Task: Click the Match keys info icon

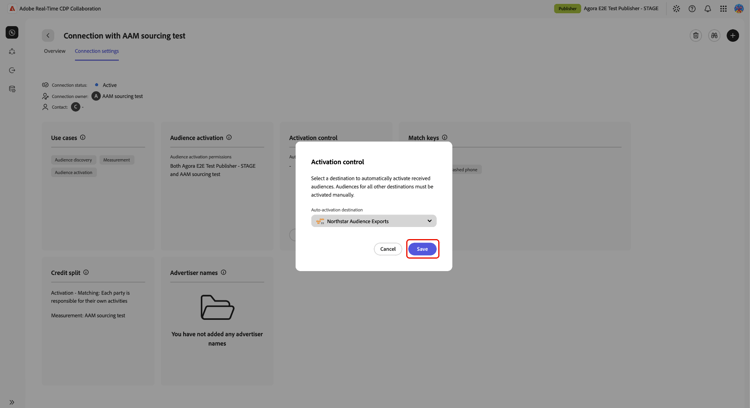Action: click(x=445, y=137)
